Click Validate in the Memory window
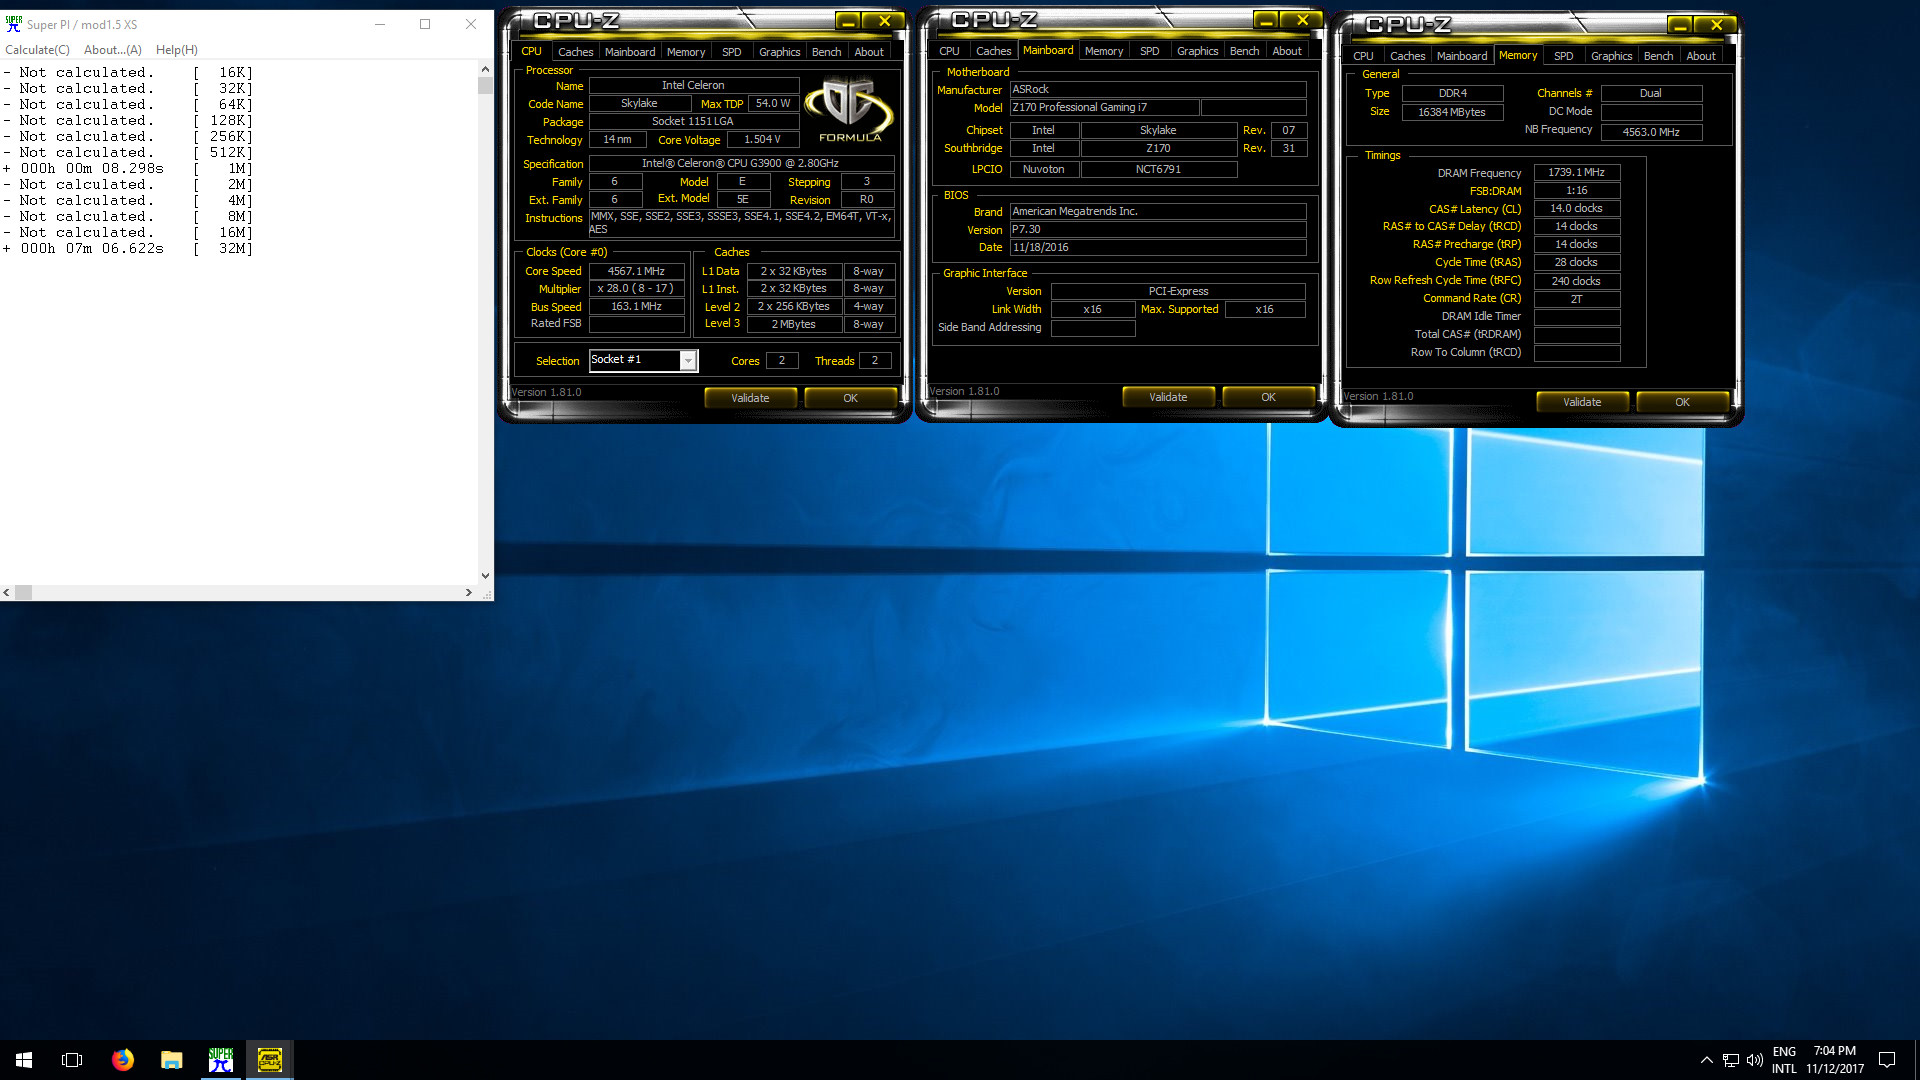Image resolution: width=1920 pixels, height=1080 pixels. coord(1582,402)
